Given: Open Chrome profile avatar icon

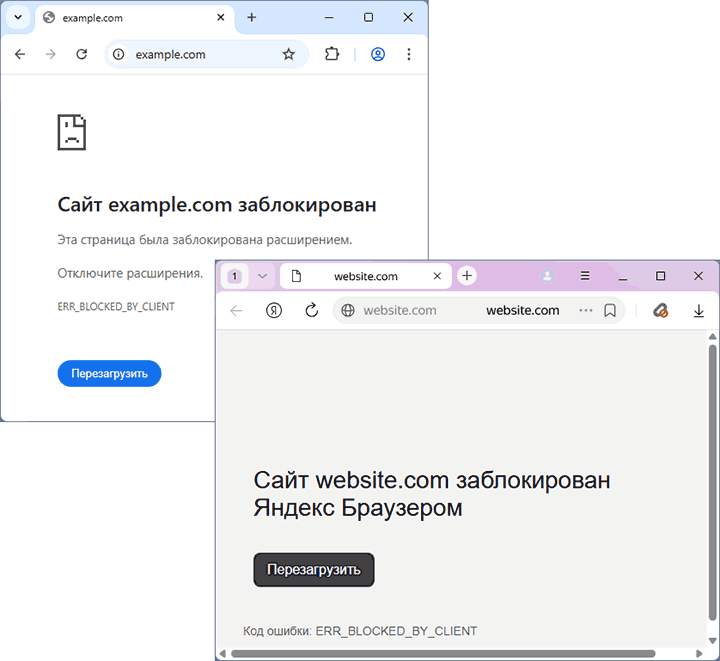Looking at the screenshot, I should (x=377, y=54).
